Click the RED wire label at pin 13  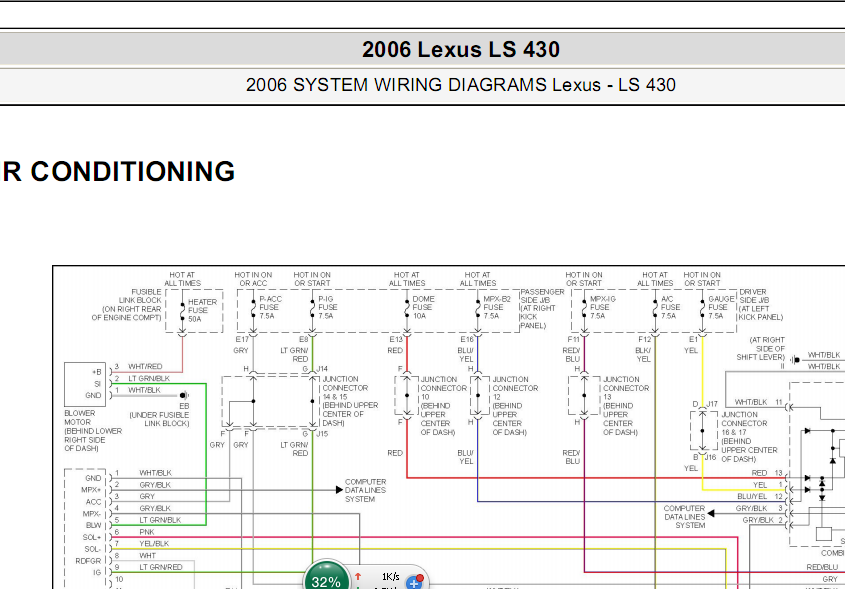click(x=759, y=473)
